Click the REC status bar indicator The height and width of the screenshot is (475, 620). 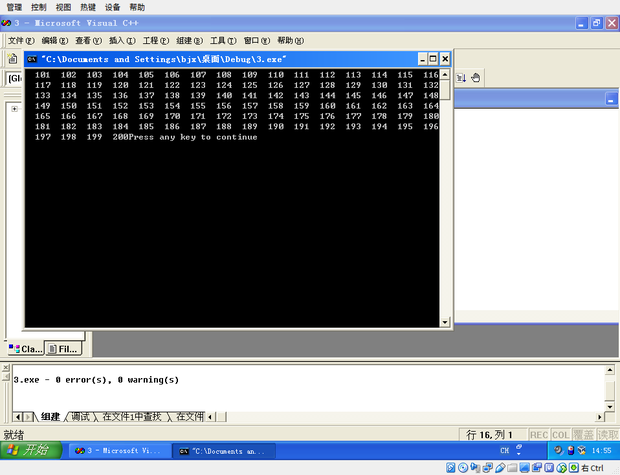tap(539, 435)
